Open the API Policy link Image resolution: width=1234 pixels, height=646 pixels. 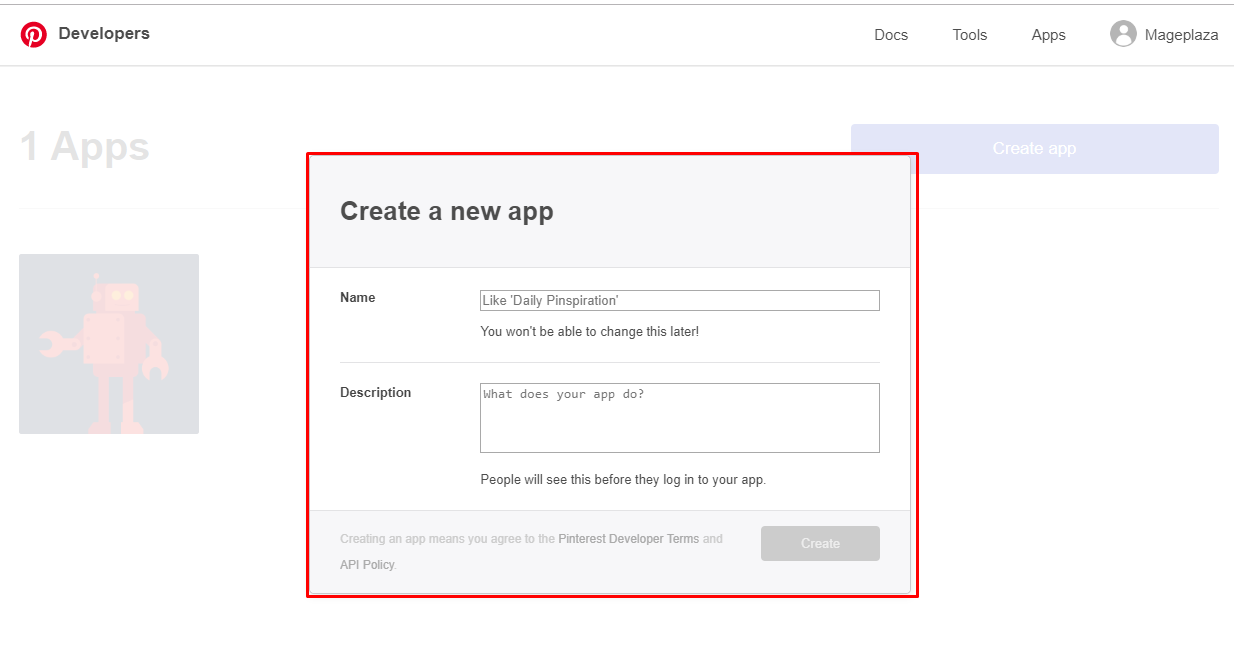point(367,565)
